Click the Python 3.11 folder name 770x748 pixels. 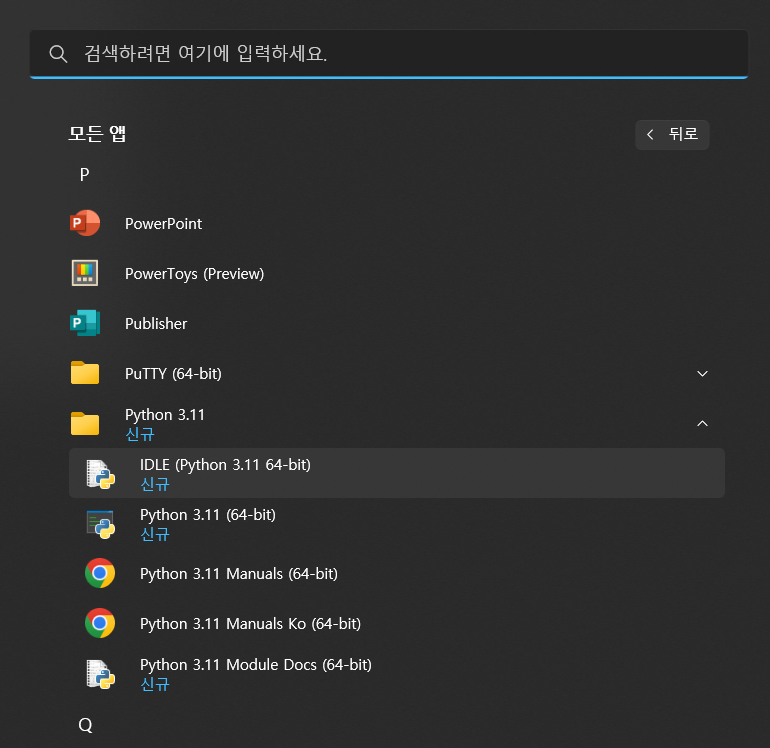coord(165,415)
